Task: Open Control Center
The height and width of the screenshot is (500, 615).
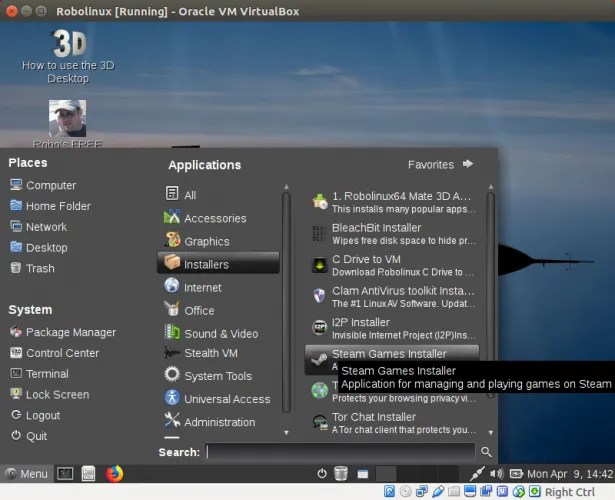Action: click(x=54, y=353)
